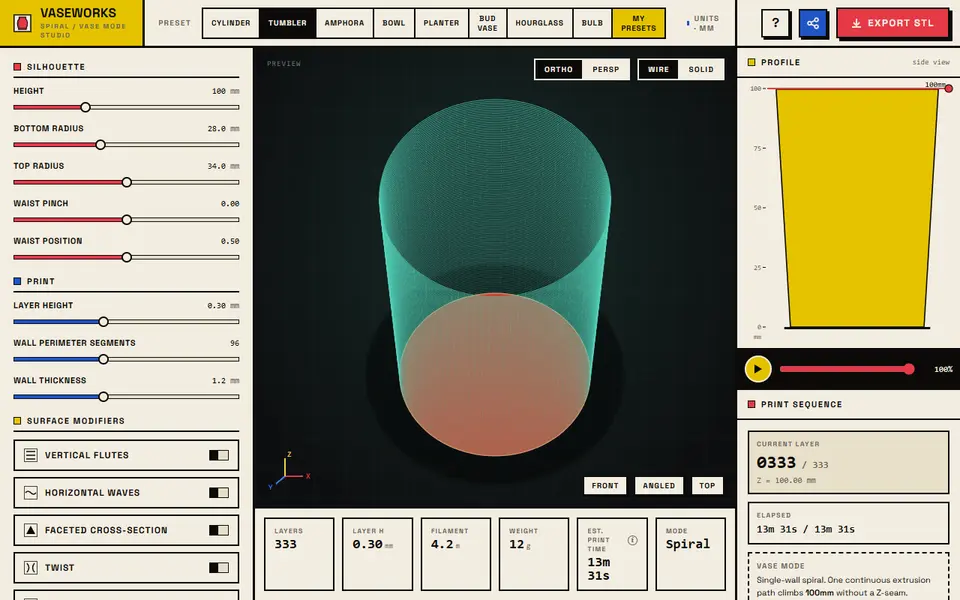Click the Elapsed 13m 31s readout
Viewport: 960px width, 600px height.
point(848,523)
